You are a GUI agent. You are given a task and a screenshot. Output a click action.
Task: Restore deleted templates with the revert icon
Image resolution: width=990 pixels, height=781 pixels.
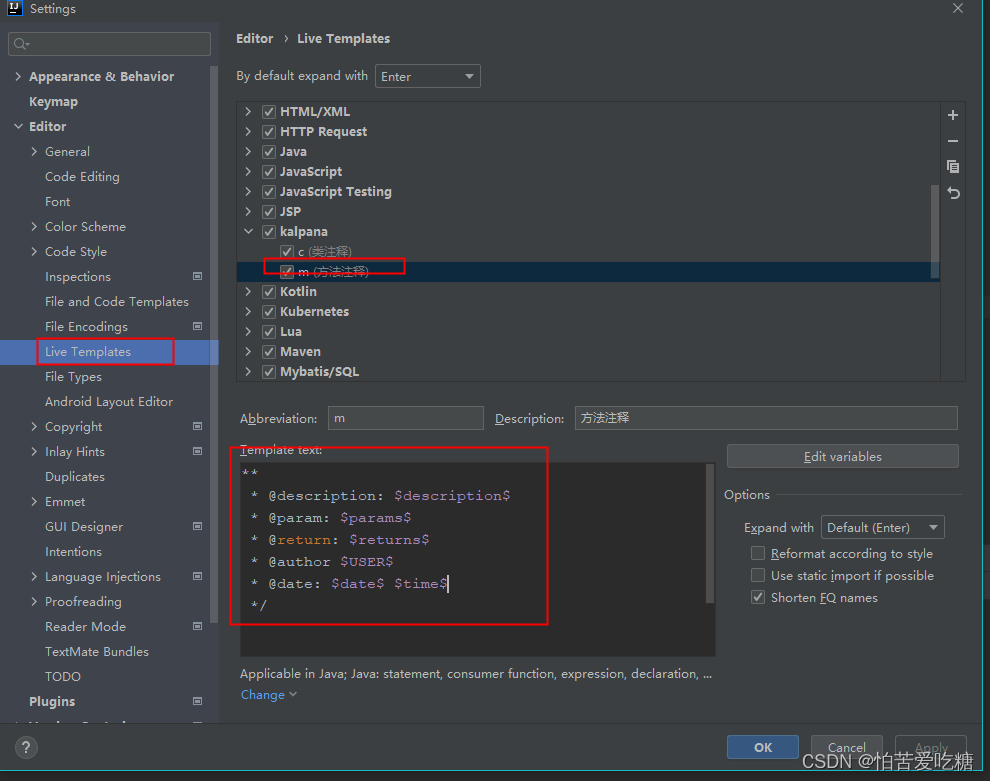coord(953,193)
